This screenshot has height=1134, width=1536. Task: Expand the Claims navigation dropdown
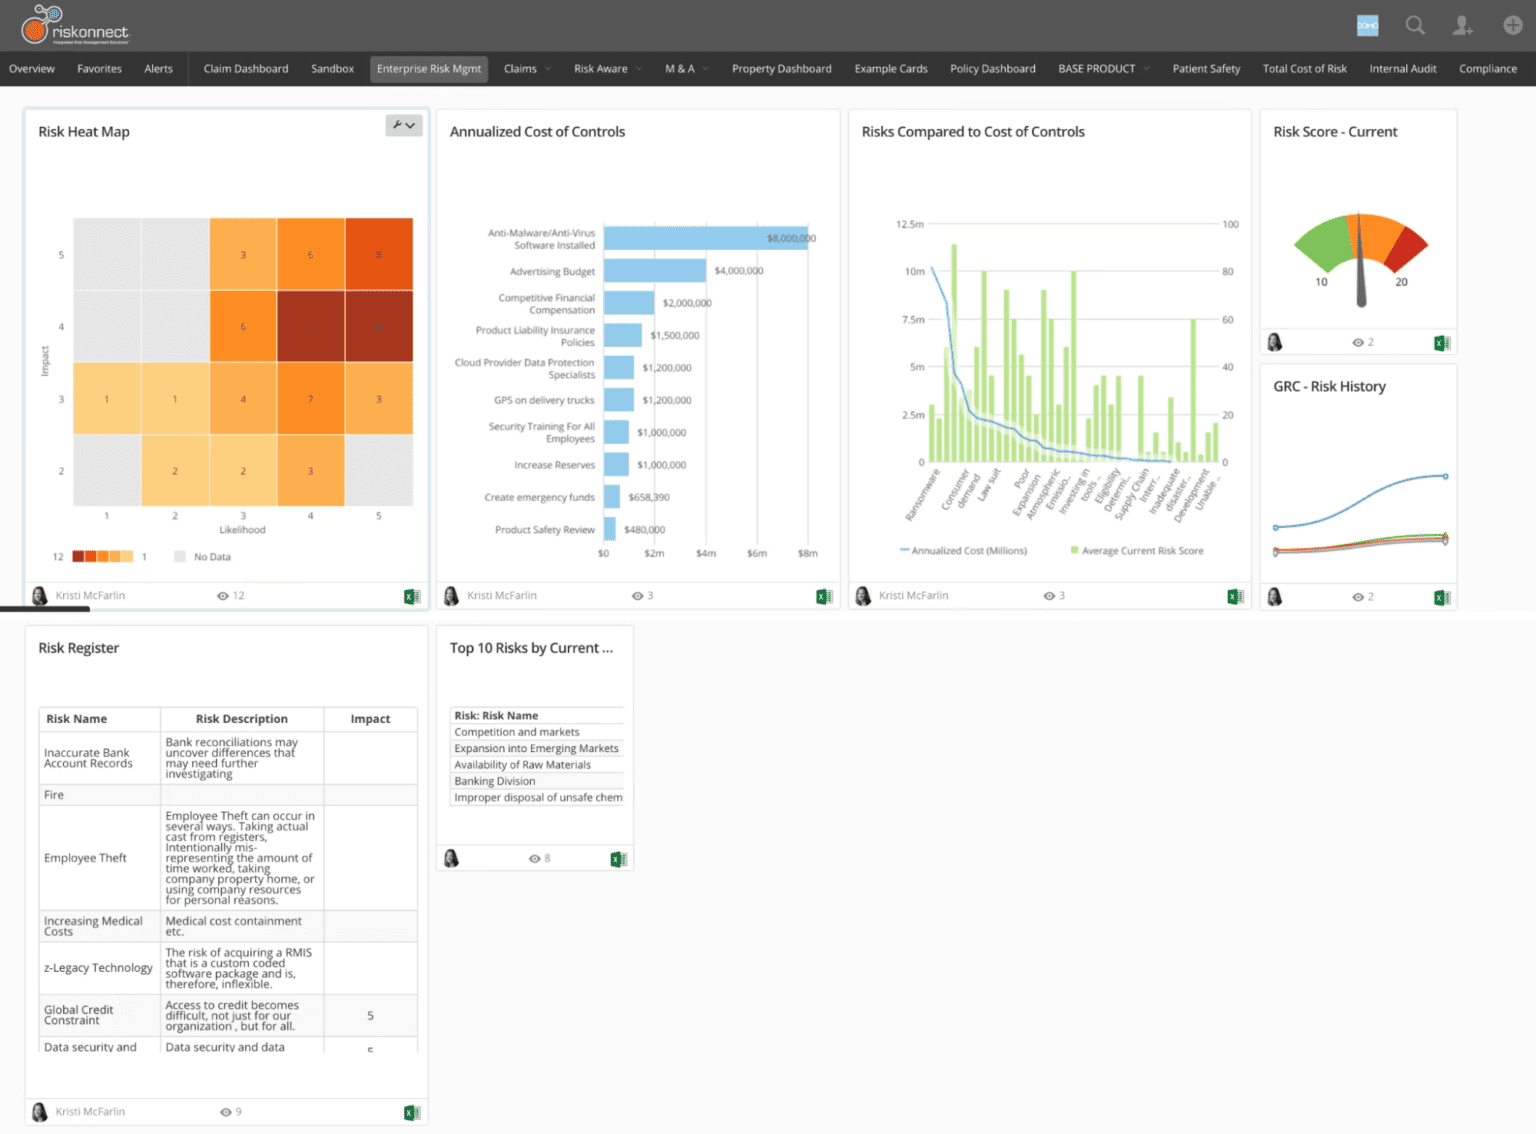525,68
